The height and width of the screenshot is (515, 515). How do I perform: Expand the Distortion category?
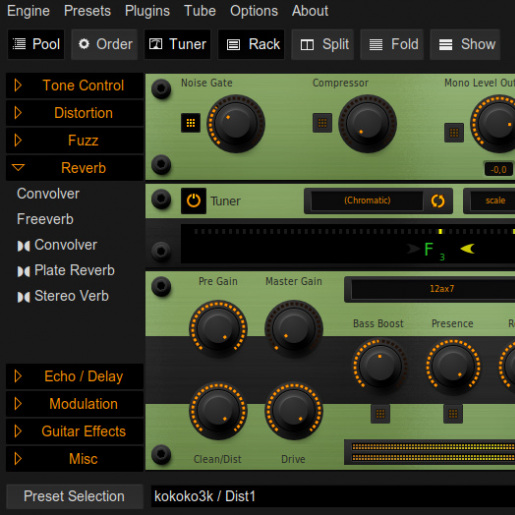[75, 113]
